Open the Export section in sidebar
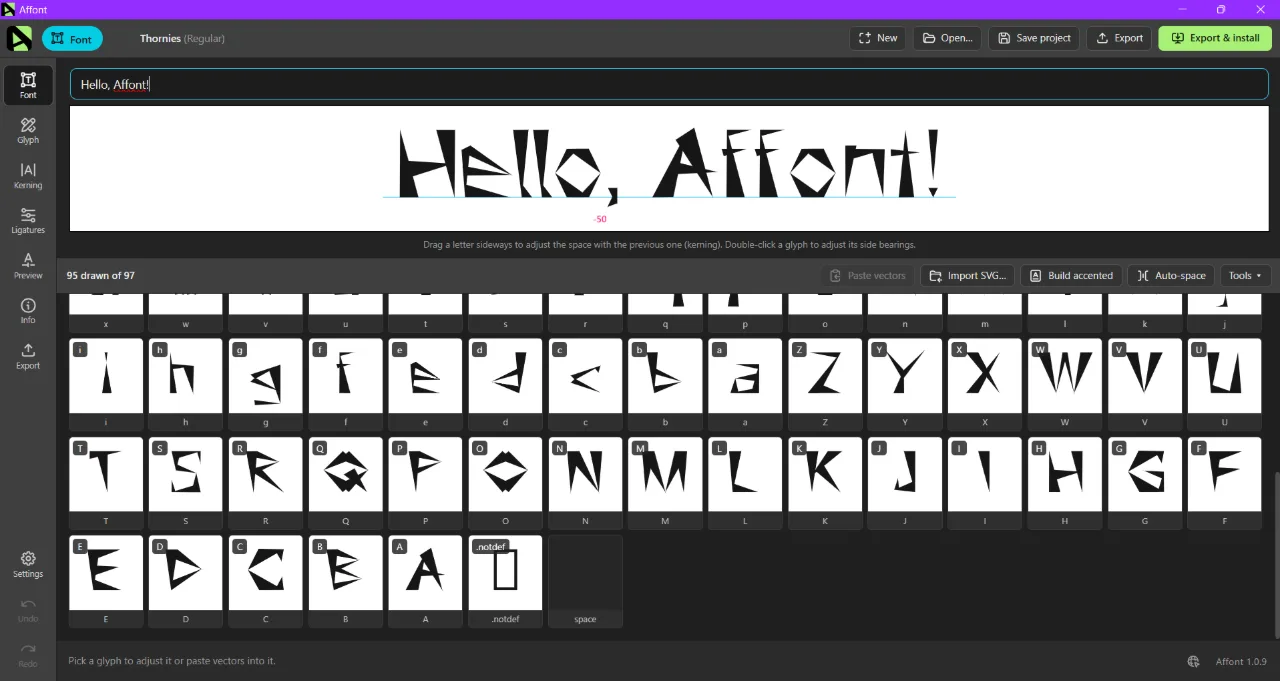 click(x=28, y=356)
